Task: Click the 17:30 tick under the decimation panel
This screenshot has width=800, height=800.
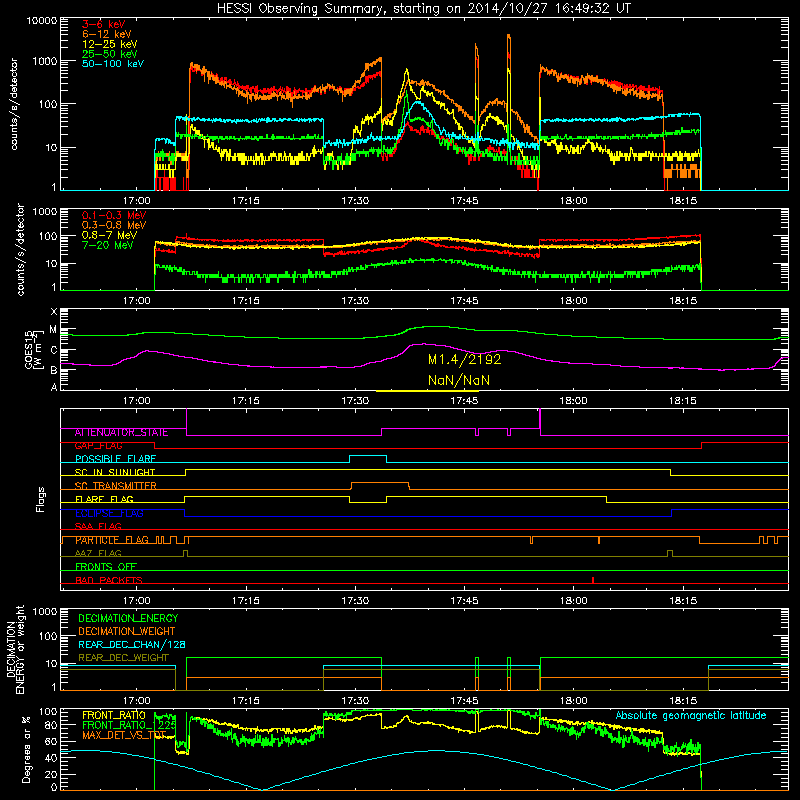Action: [x=355, y=701]
